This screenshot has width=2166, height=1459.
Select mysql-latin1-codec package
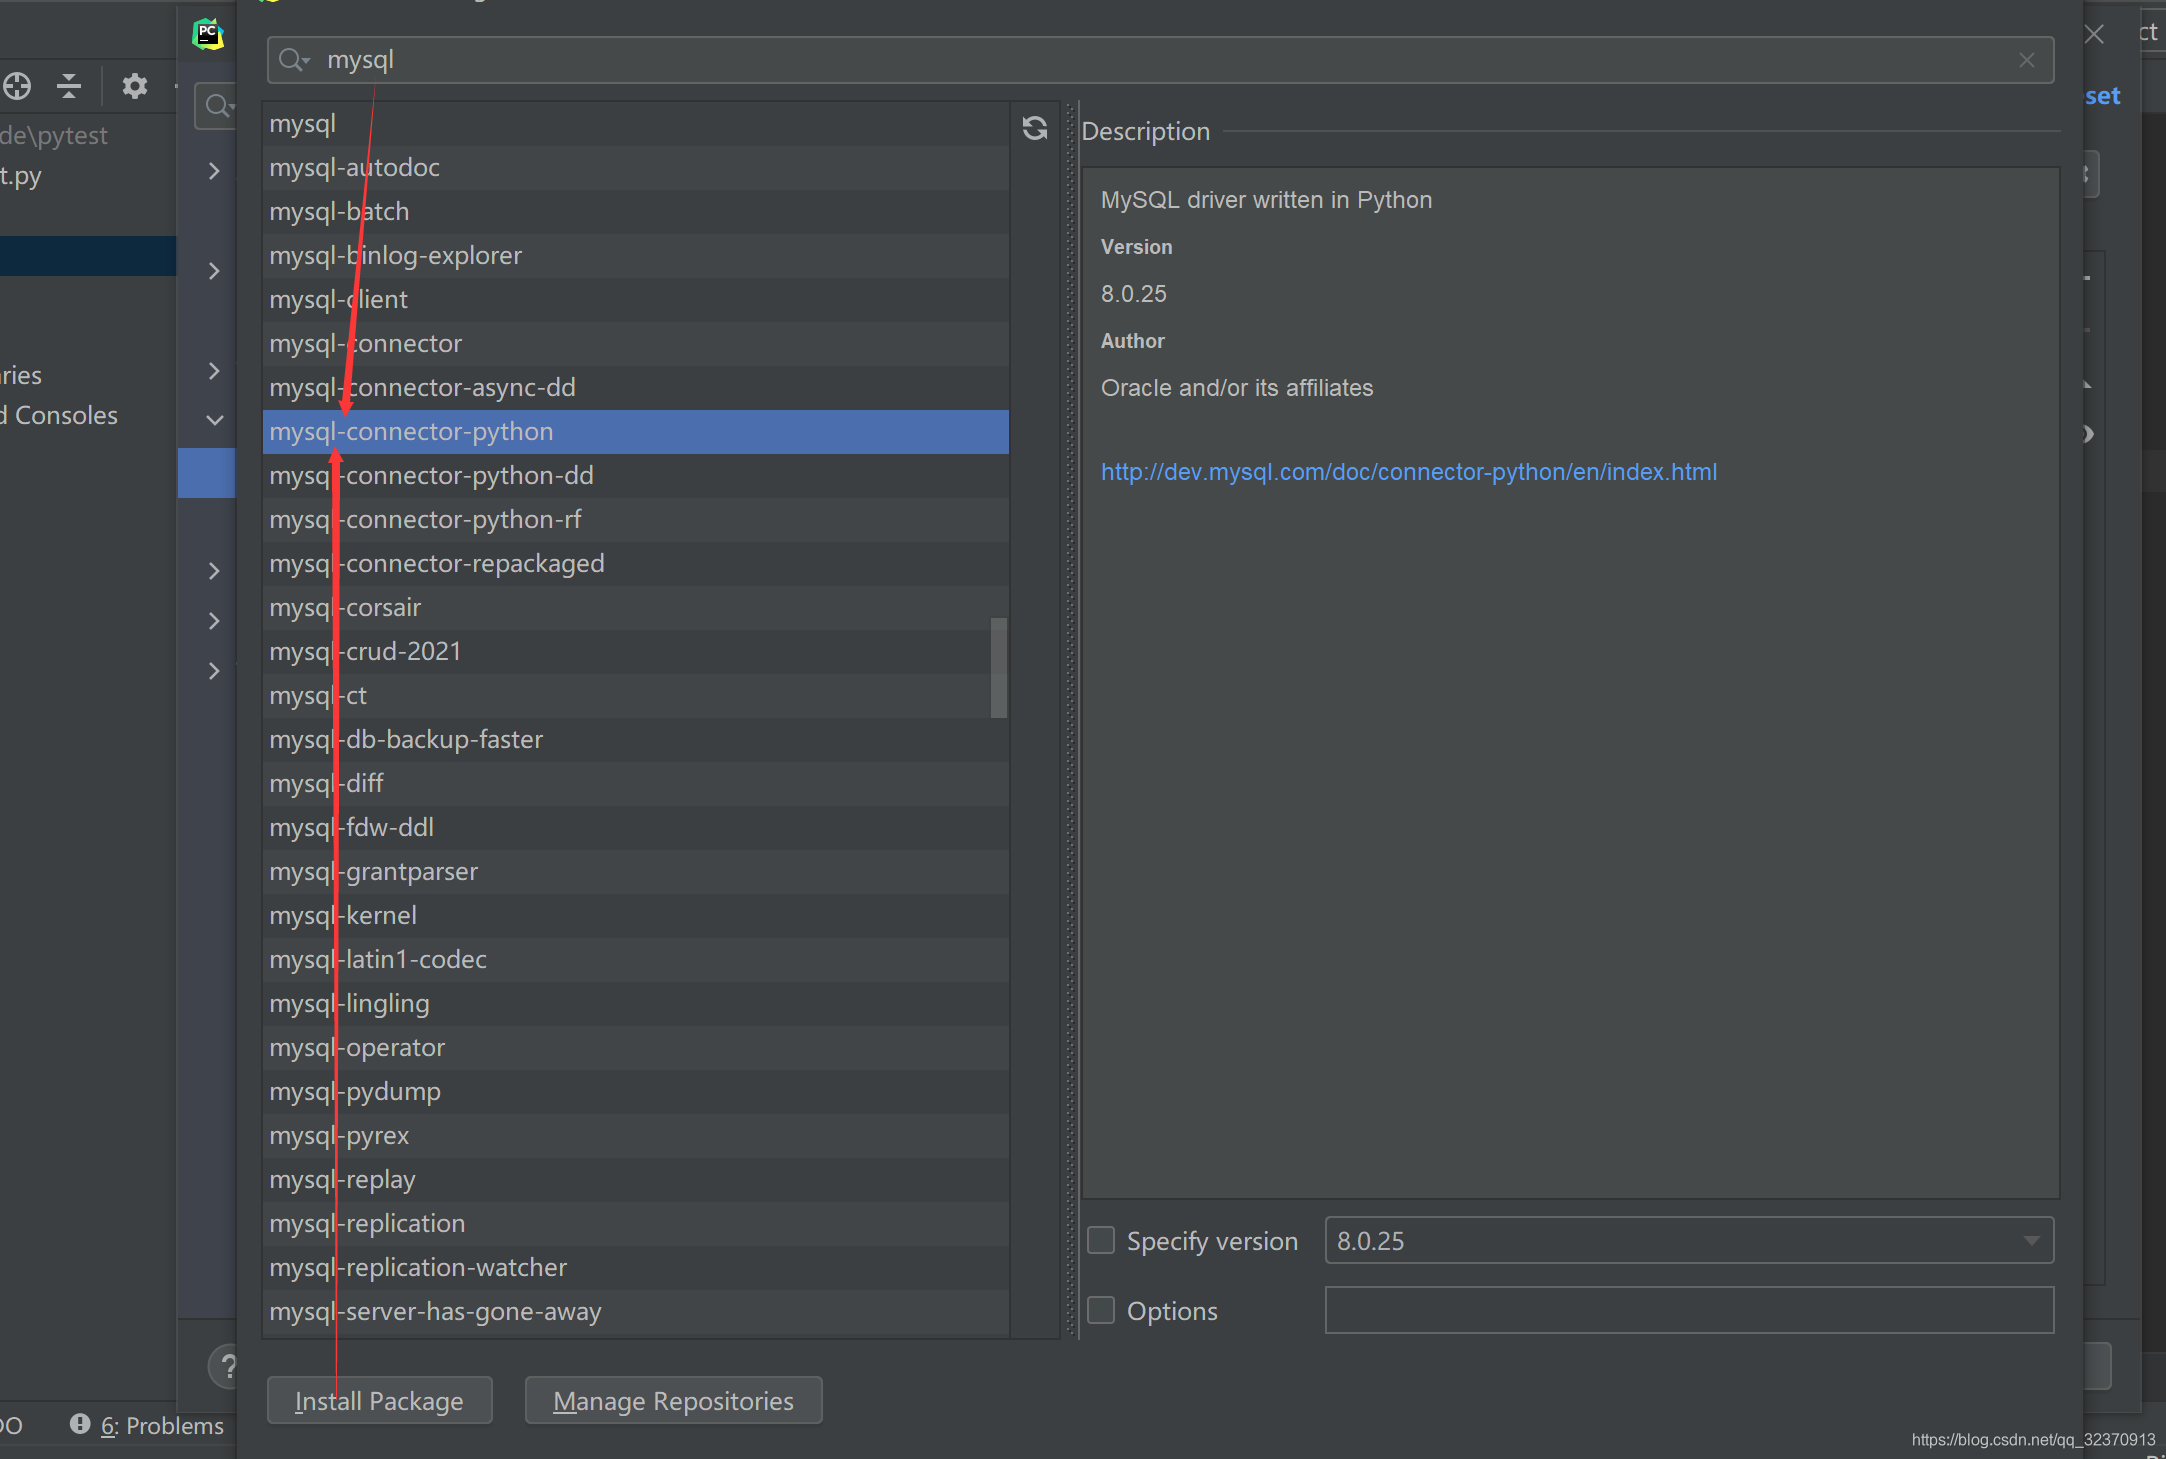[x=636, y=960]
